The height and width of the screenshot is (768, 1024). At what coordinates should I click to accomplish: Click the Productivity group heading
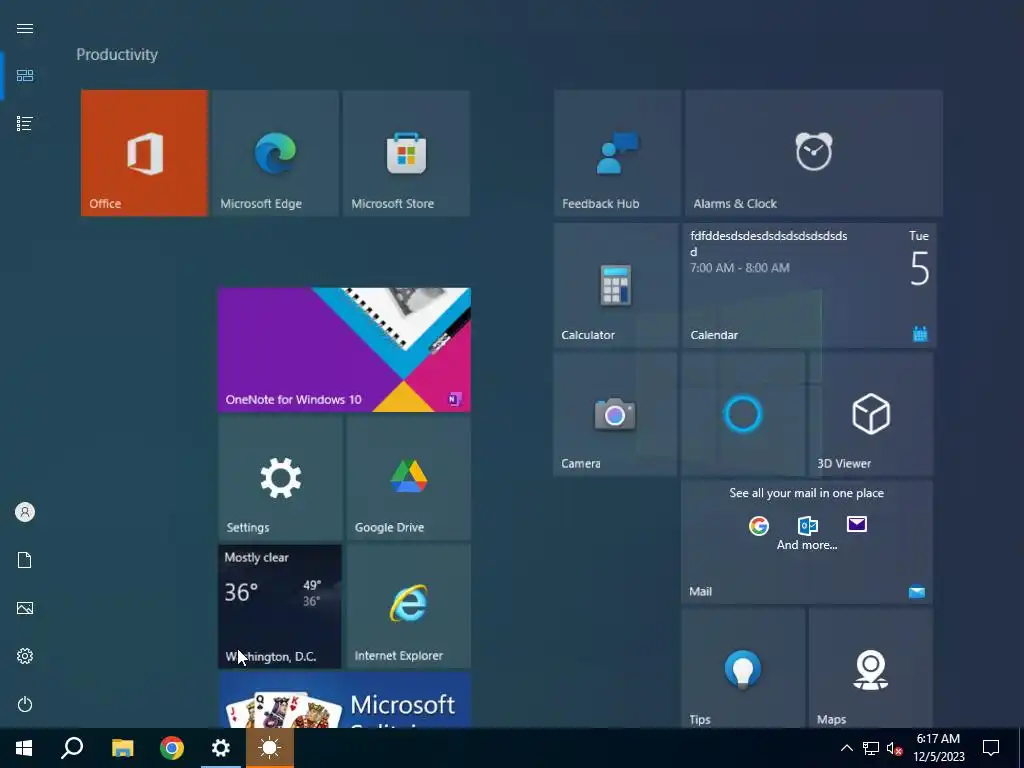(117, 55)
